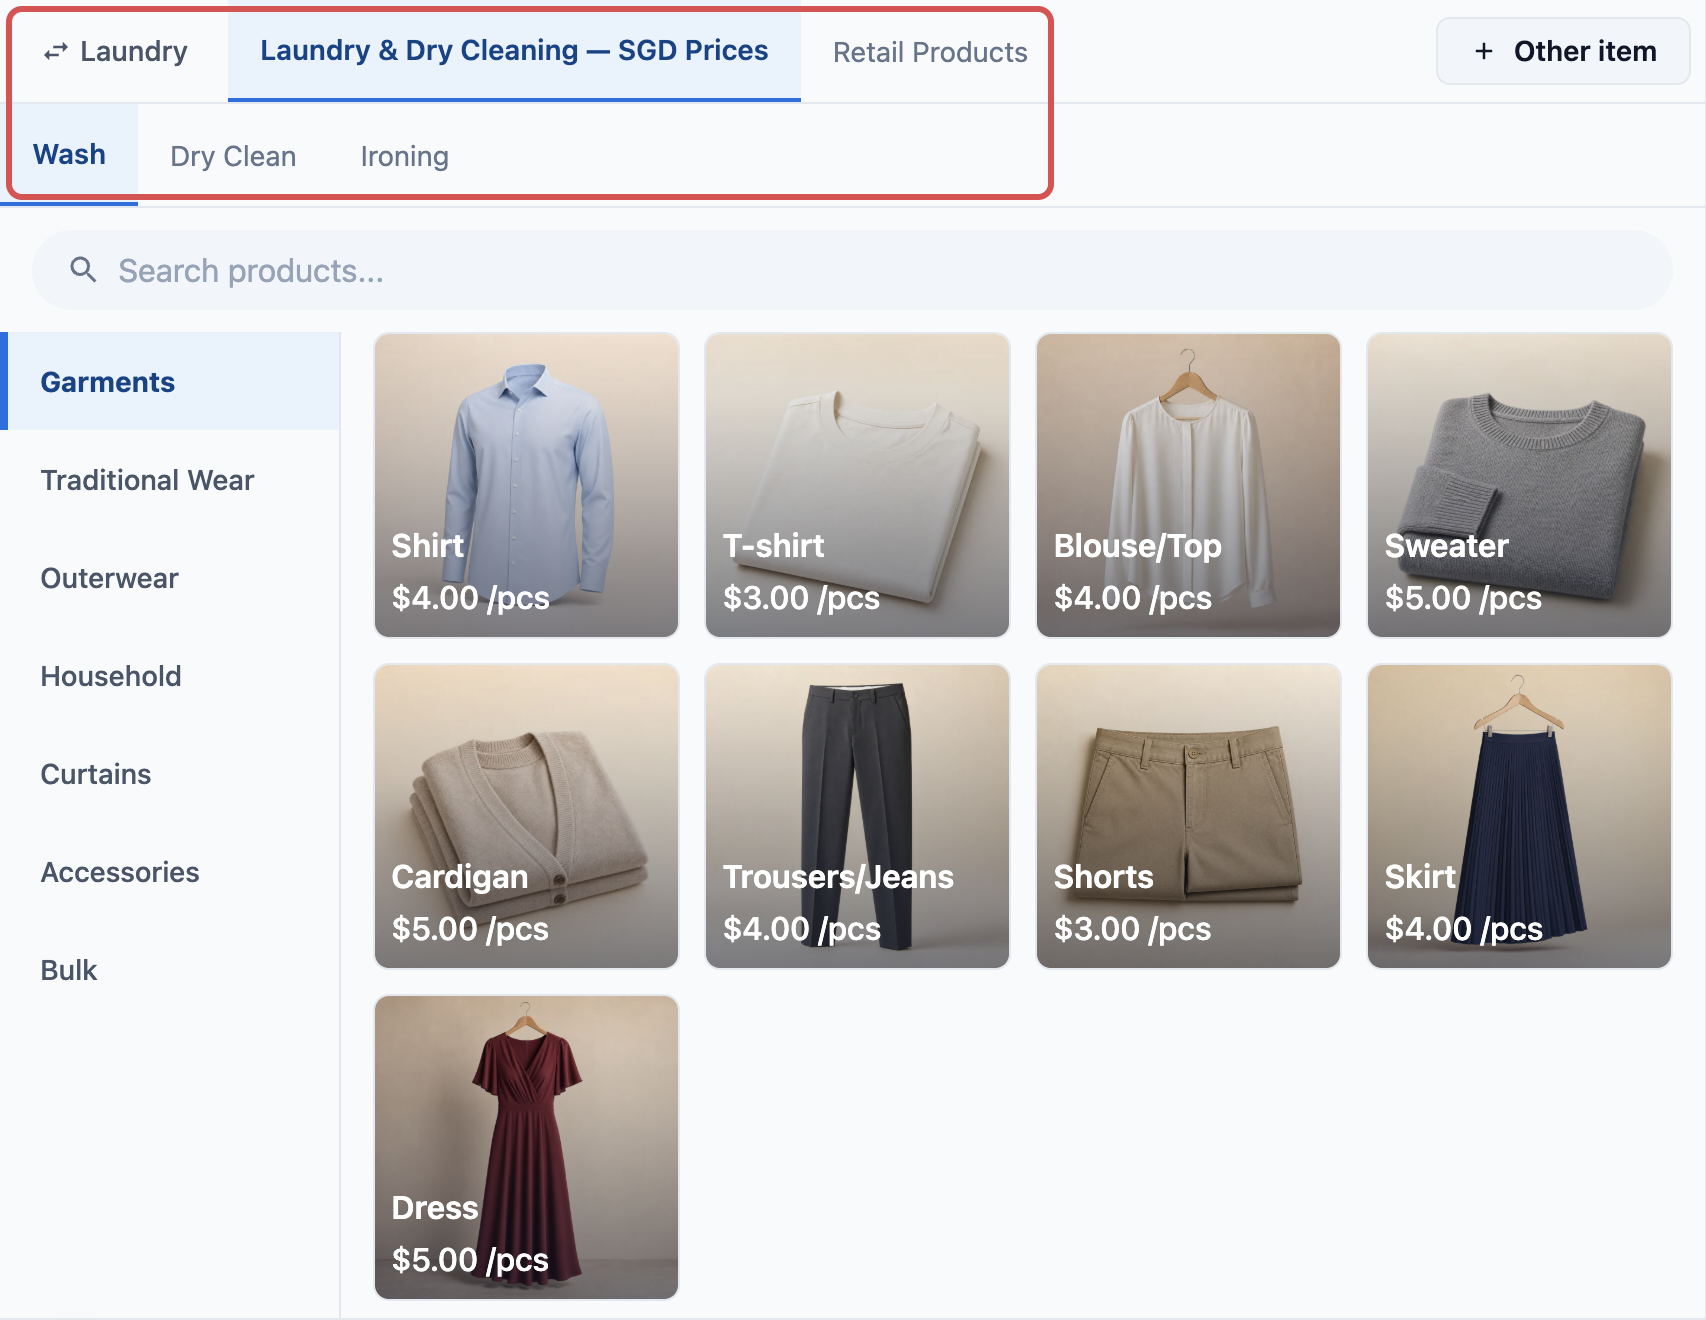Open the Laundry & Dry Cleaning — SGD Prices tab
The width and height of the screenshot is (1706, 1320).
coord(514,51)
